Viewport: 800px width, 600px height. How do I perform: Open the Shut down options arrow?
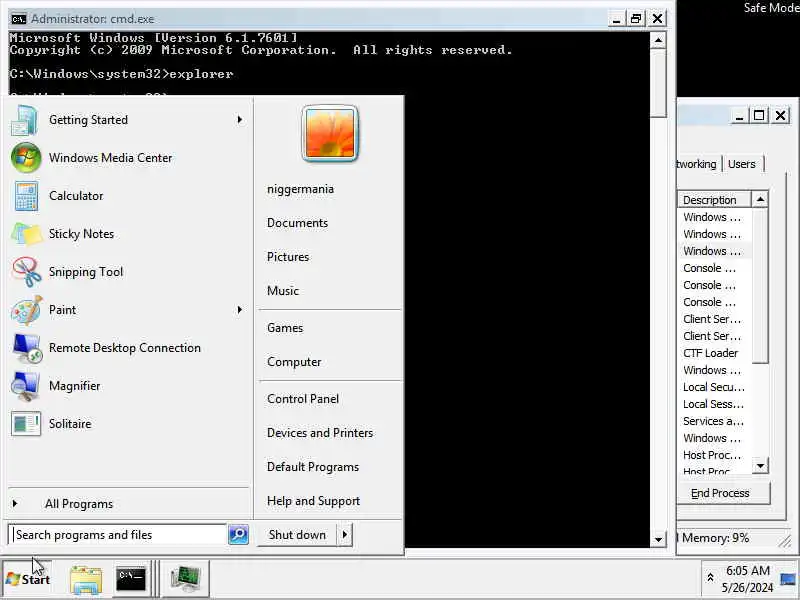pos(345,535)
